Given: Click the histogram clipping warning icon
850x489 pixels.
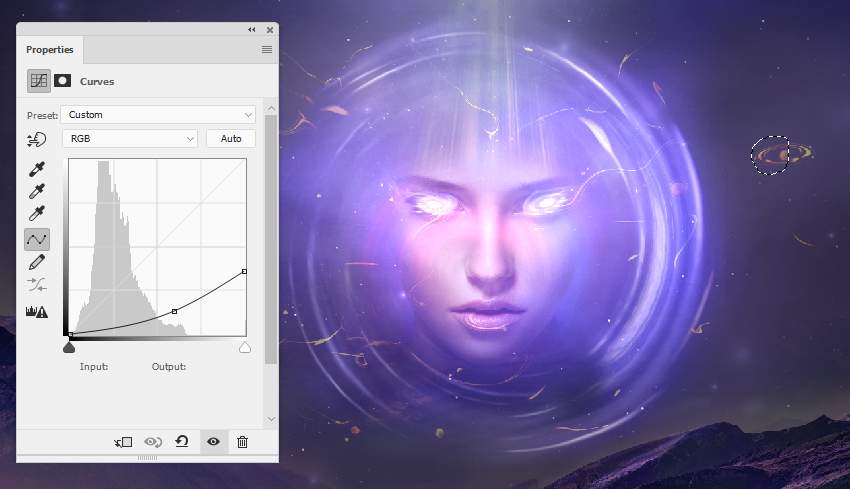Looking at the screenshot, I should click(x=36, y=311).
